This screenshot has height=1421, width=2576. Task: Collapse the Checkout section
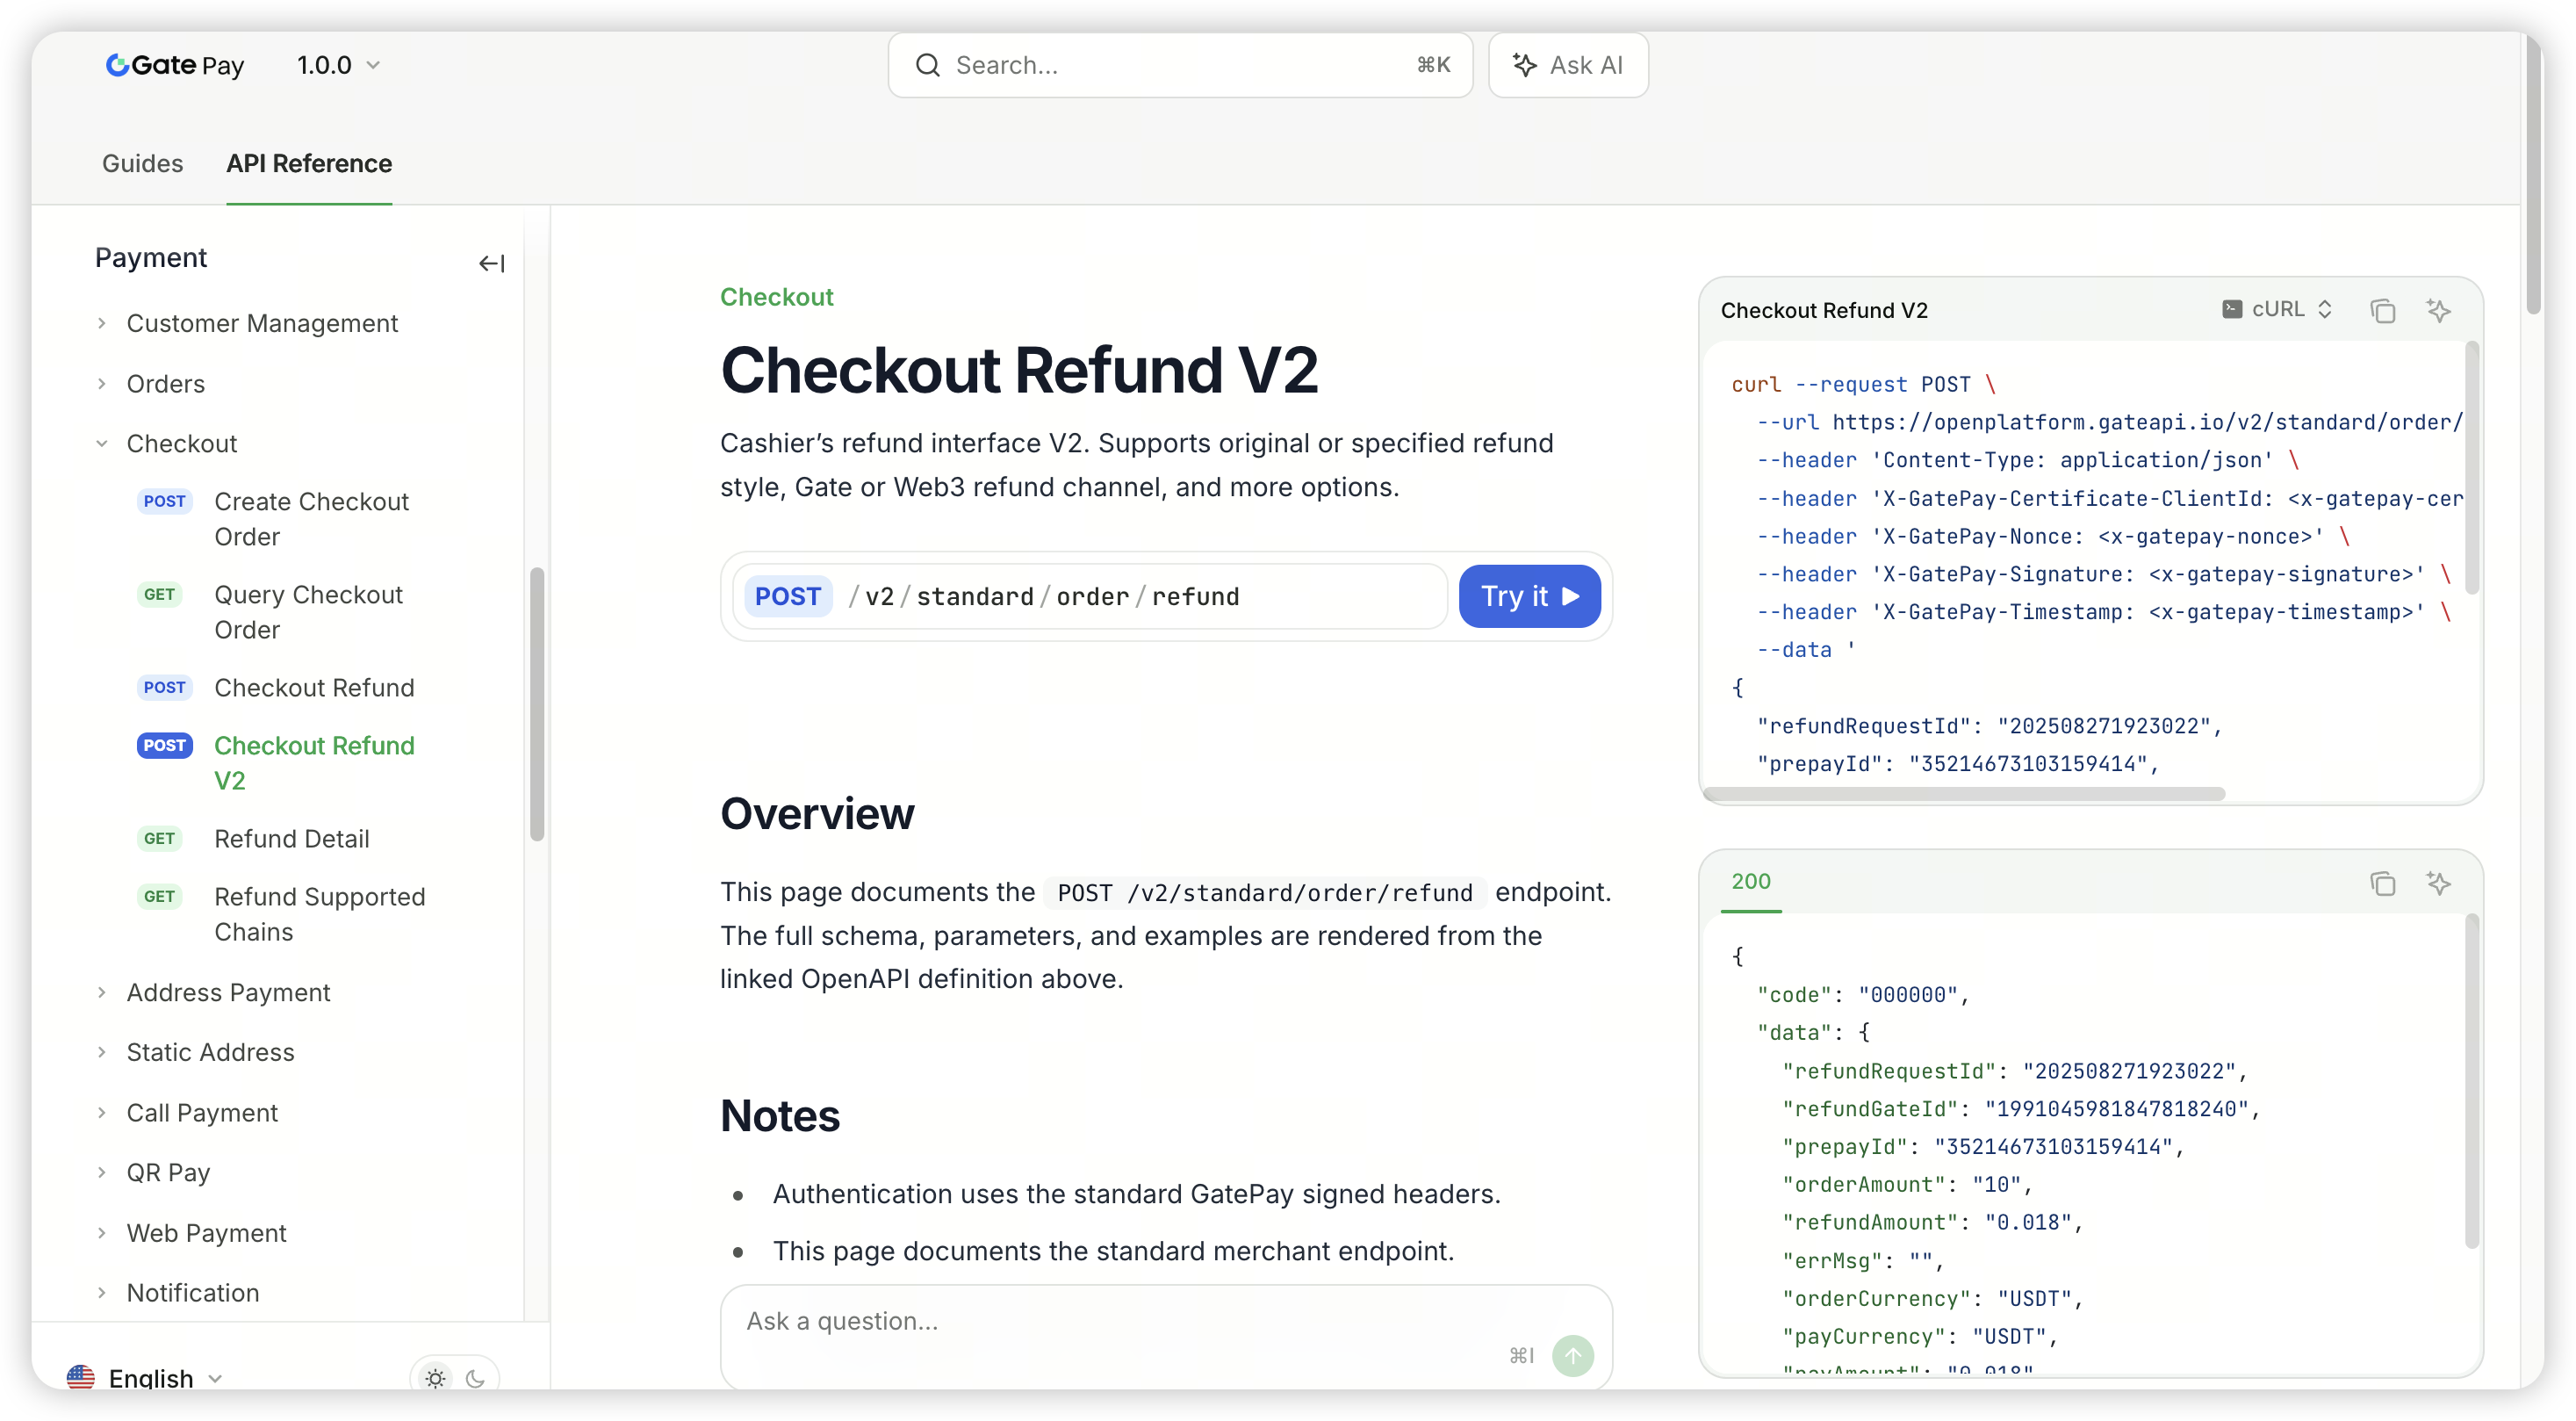click(181, 443)
